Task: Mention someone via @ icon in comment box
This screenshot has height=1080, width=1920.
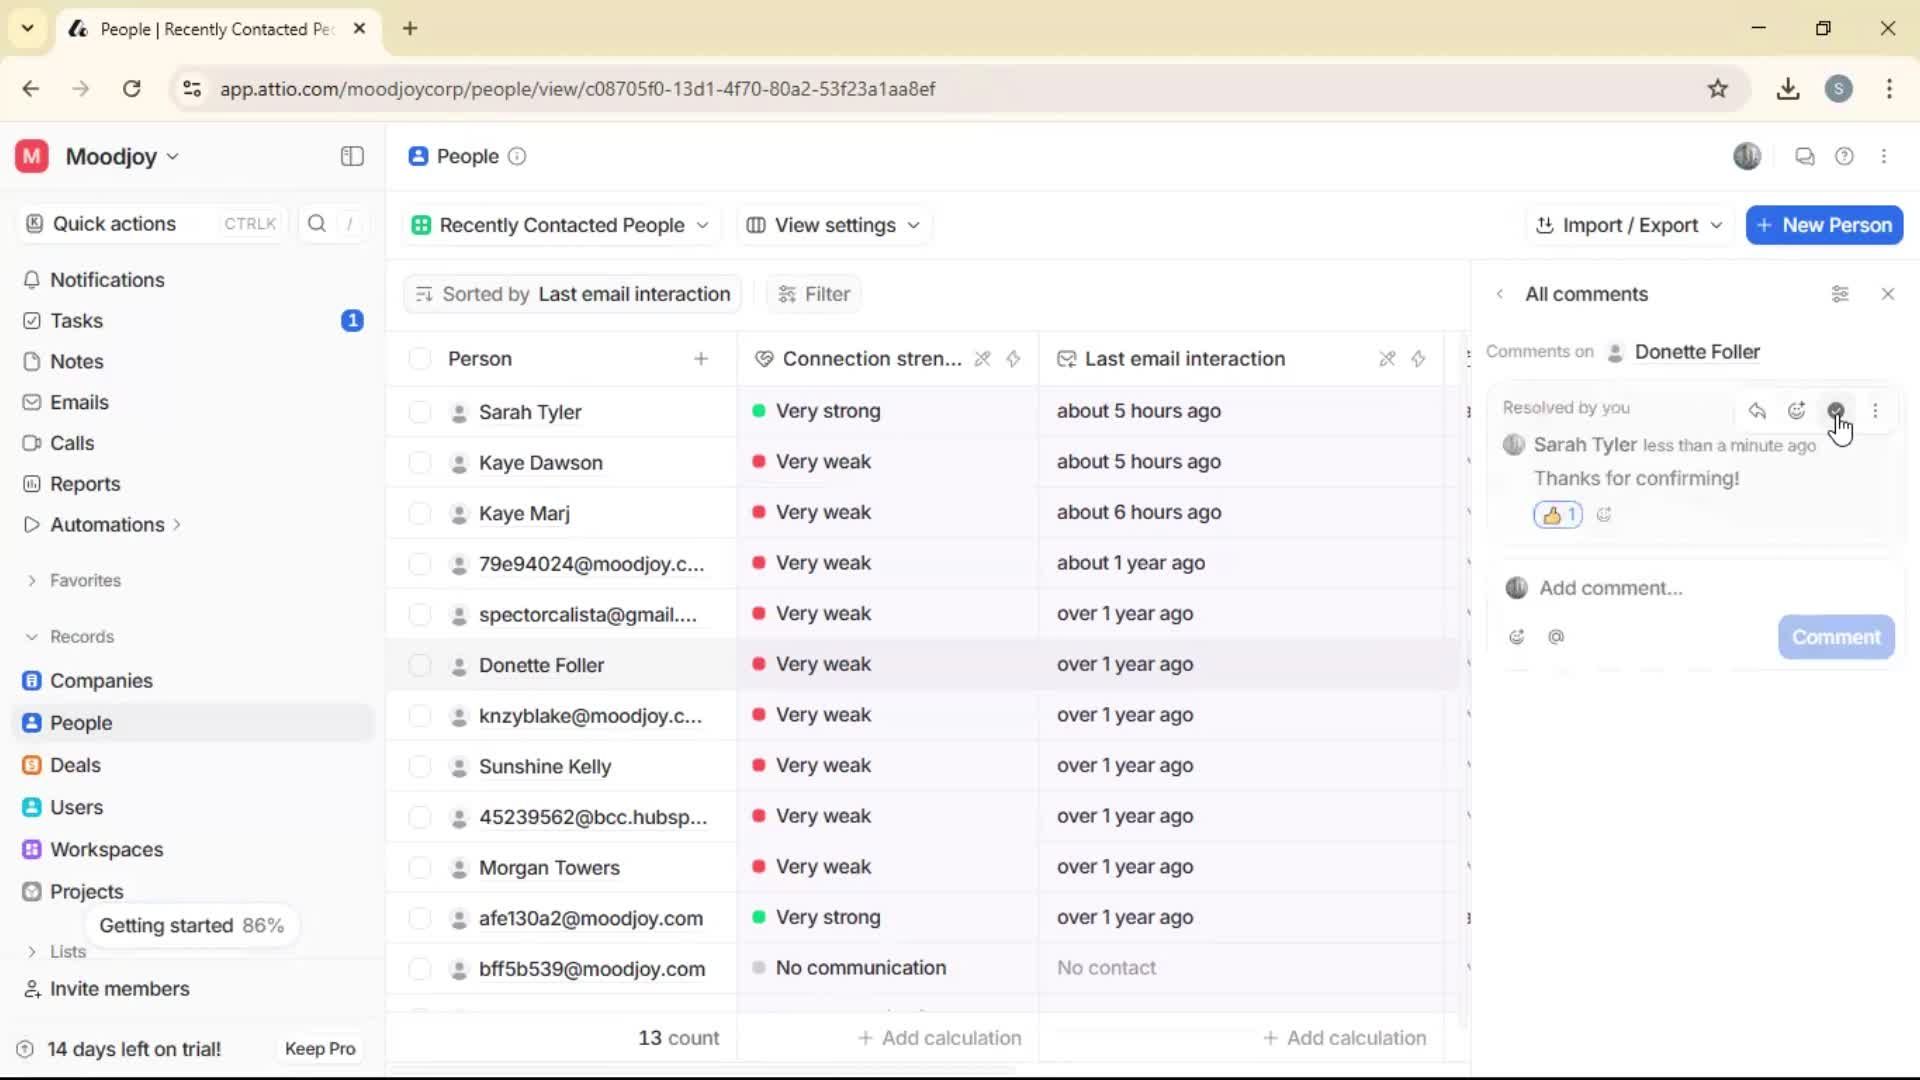Action: [x=1557, y=637]
